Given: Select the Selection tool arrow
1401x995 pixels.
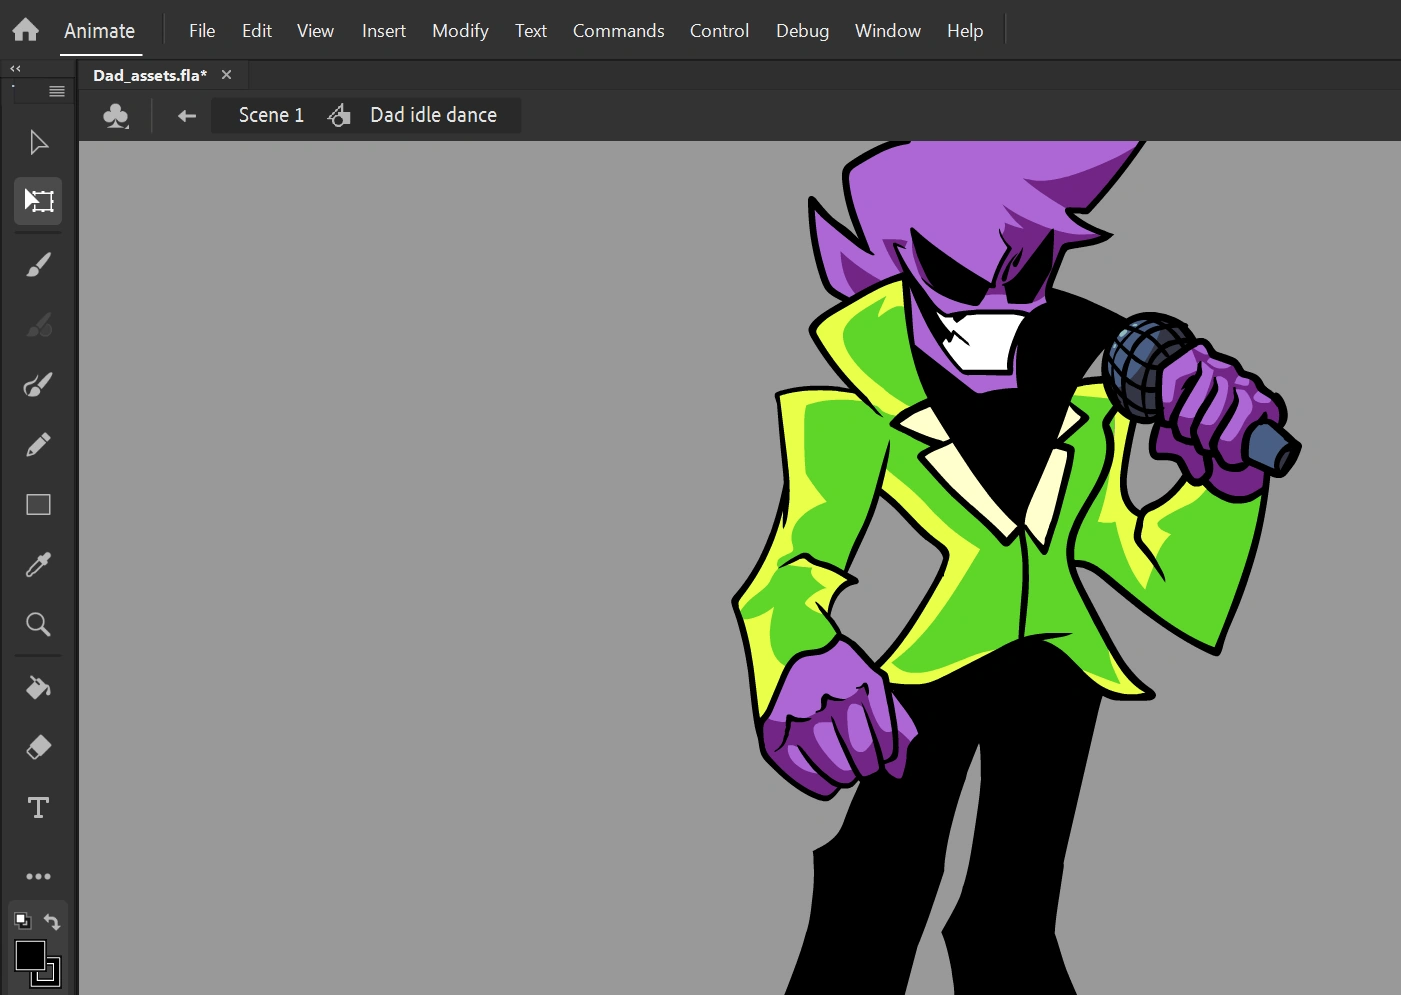Looking at the screenshot, I should (38, 142).
